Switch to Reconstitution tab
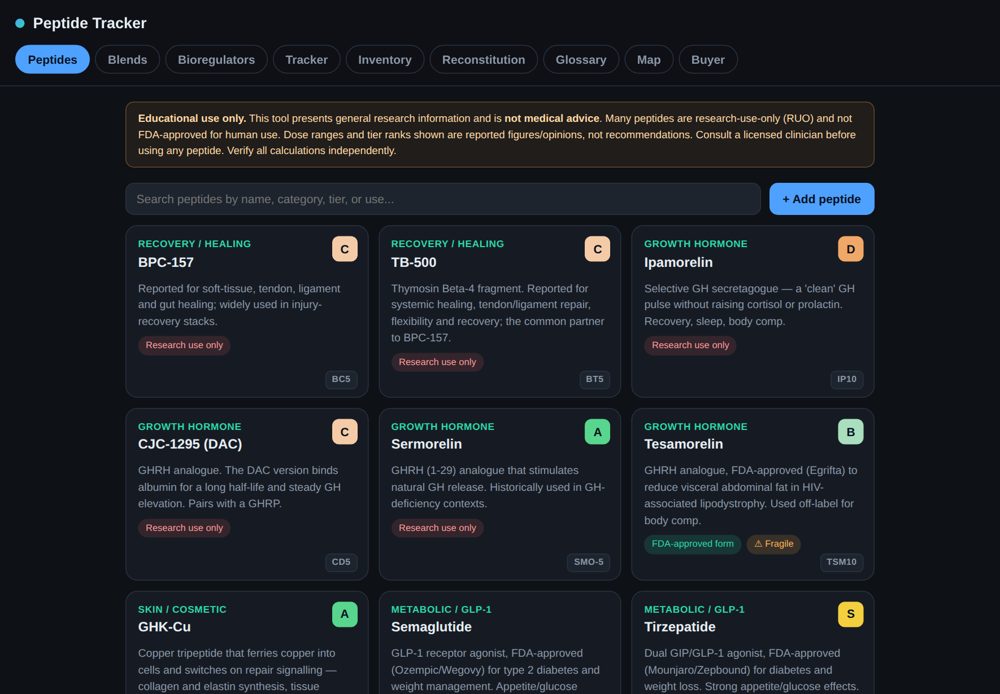 click(483, 59)
